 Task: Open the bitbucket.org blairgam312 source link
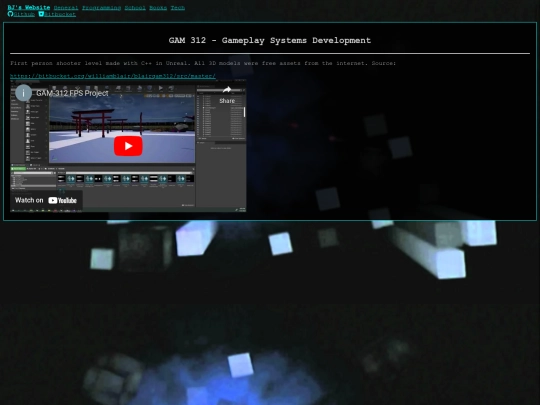point(113,76)
